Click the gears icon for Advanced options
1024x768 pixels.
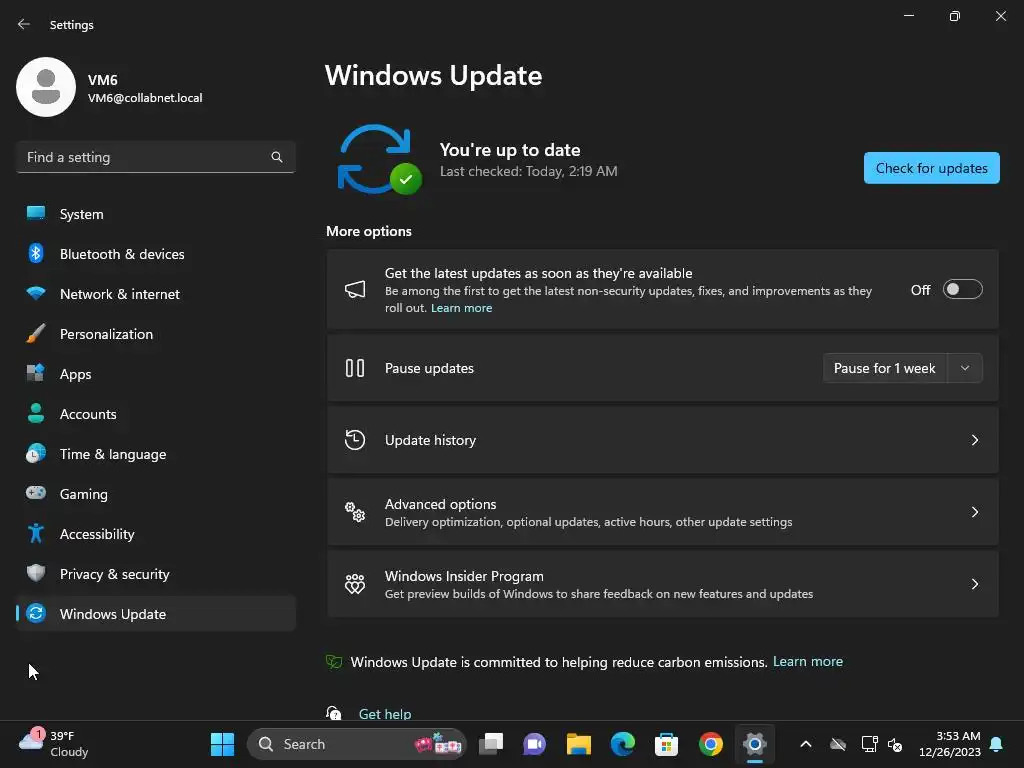pos(355,512)
